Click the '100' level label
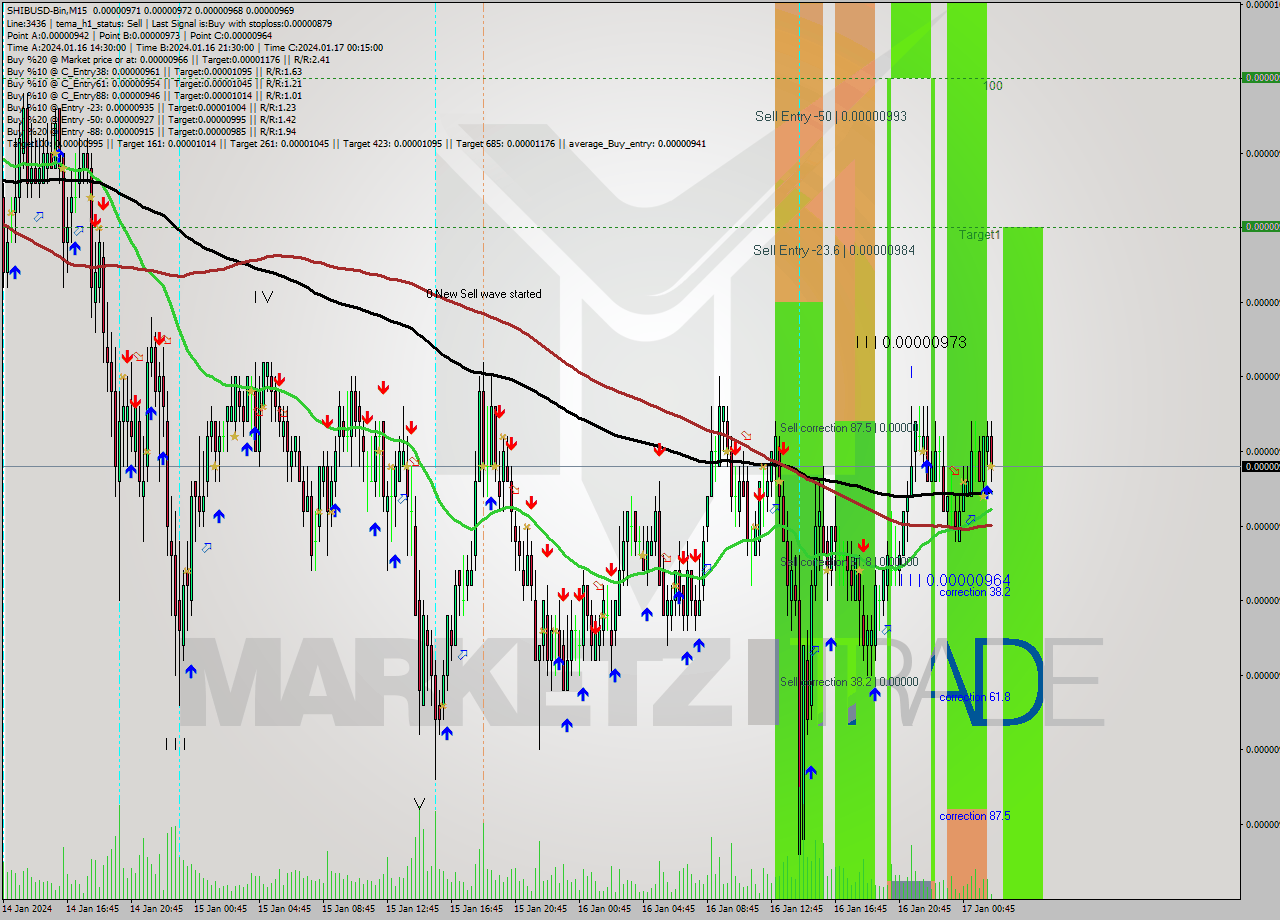 click(992, 86)
